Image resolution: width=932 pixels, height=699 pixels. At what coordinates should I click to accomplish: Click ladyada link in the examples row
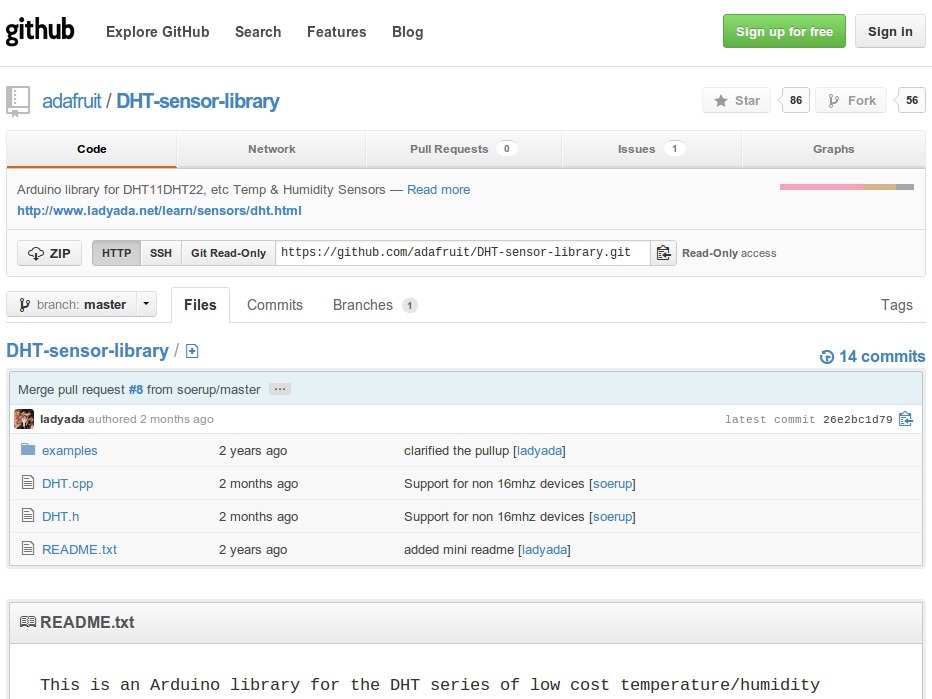[539, 451]
